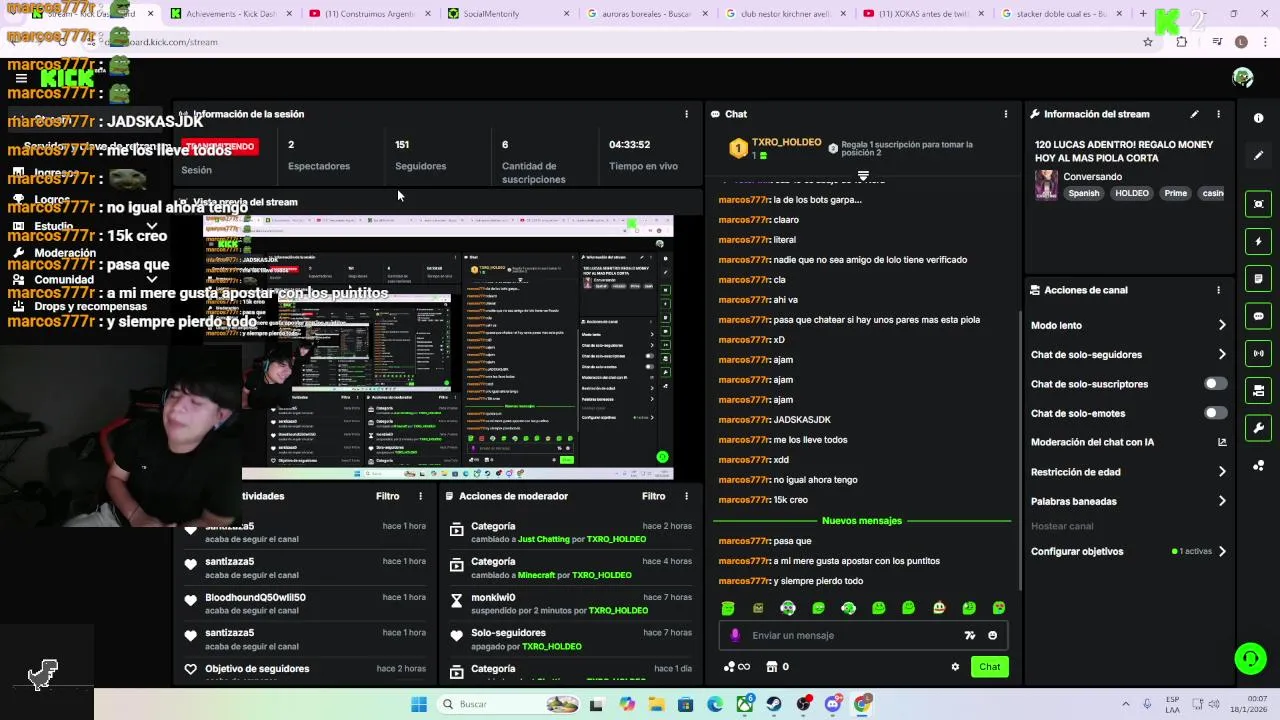Screen dimensions: 1280x720
Task: Click the chat panel vertical scrollbar
Action: [1020, 450]
